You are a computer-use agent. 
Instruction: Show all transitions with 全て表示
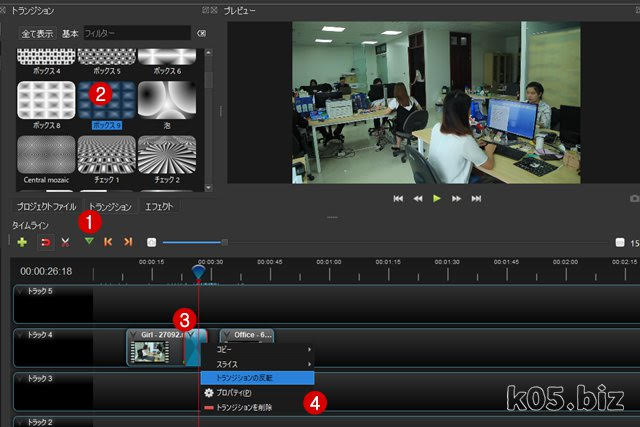pyautogui.click(x=37, y=33)
